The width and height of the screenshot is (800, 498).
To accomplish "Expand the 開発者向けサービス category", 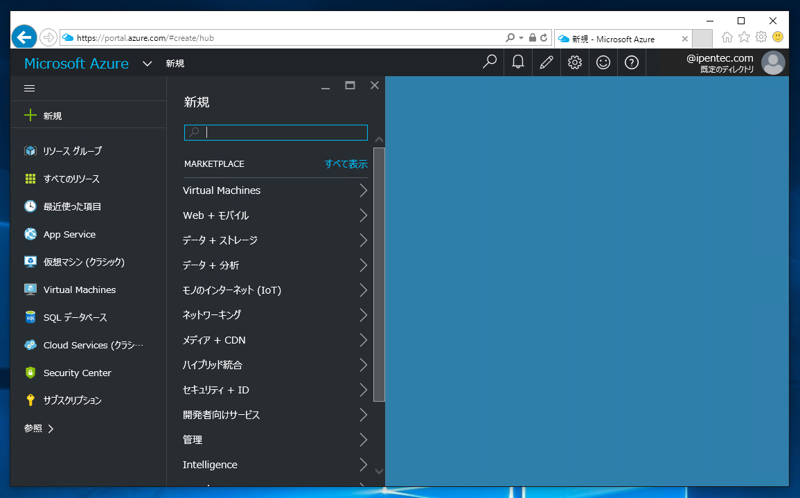I will pyautogui.click(x=275, y=415).
